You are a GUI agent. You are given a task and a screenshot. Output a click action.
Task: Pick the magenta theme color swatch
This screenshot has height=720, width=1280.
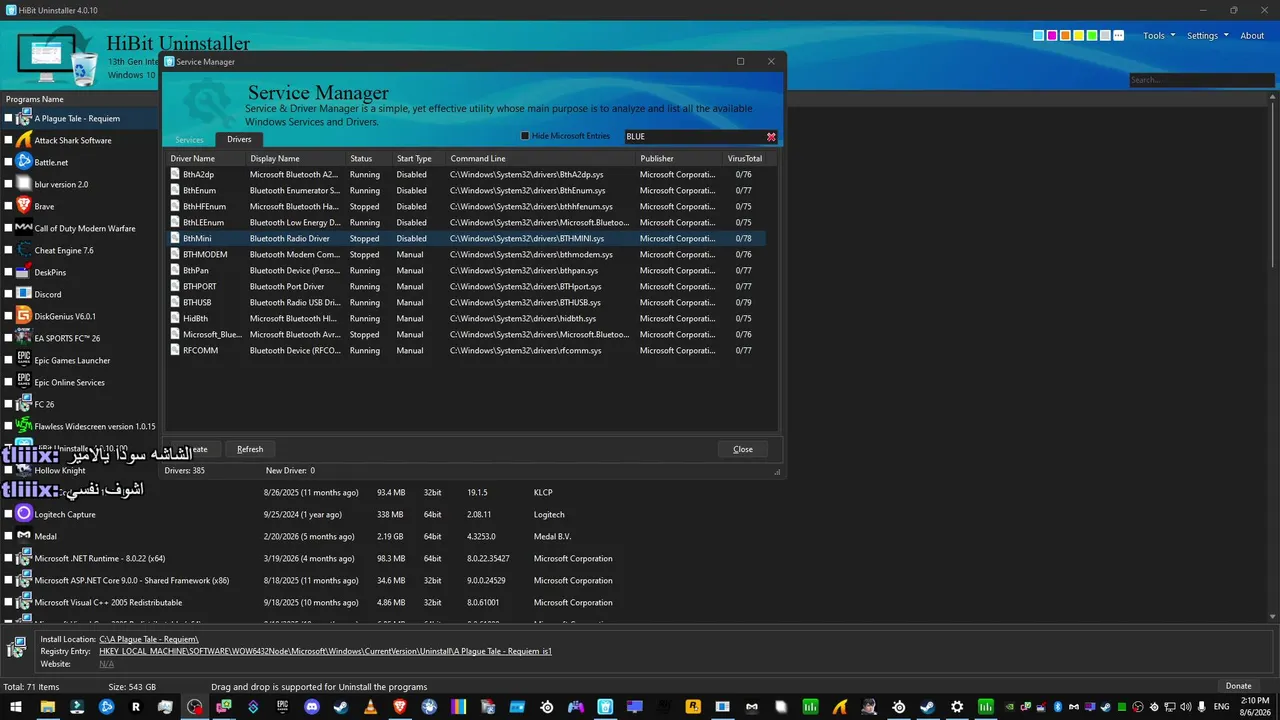[x=1052, y=36]
